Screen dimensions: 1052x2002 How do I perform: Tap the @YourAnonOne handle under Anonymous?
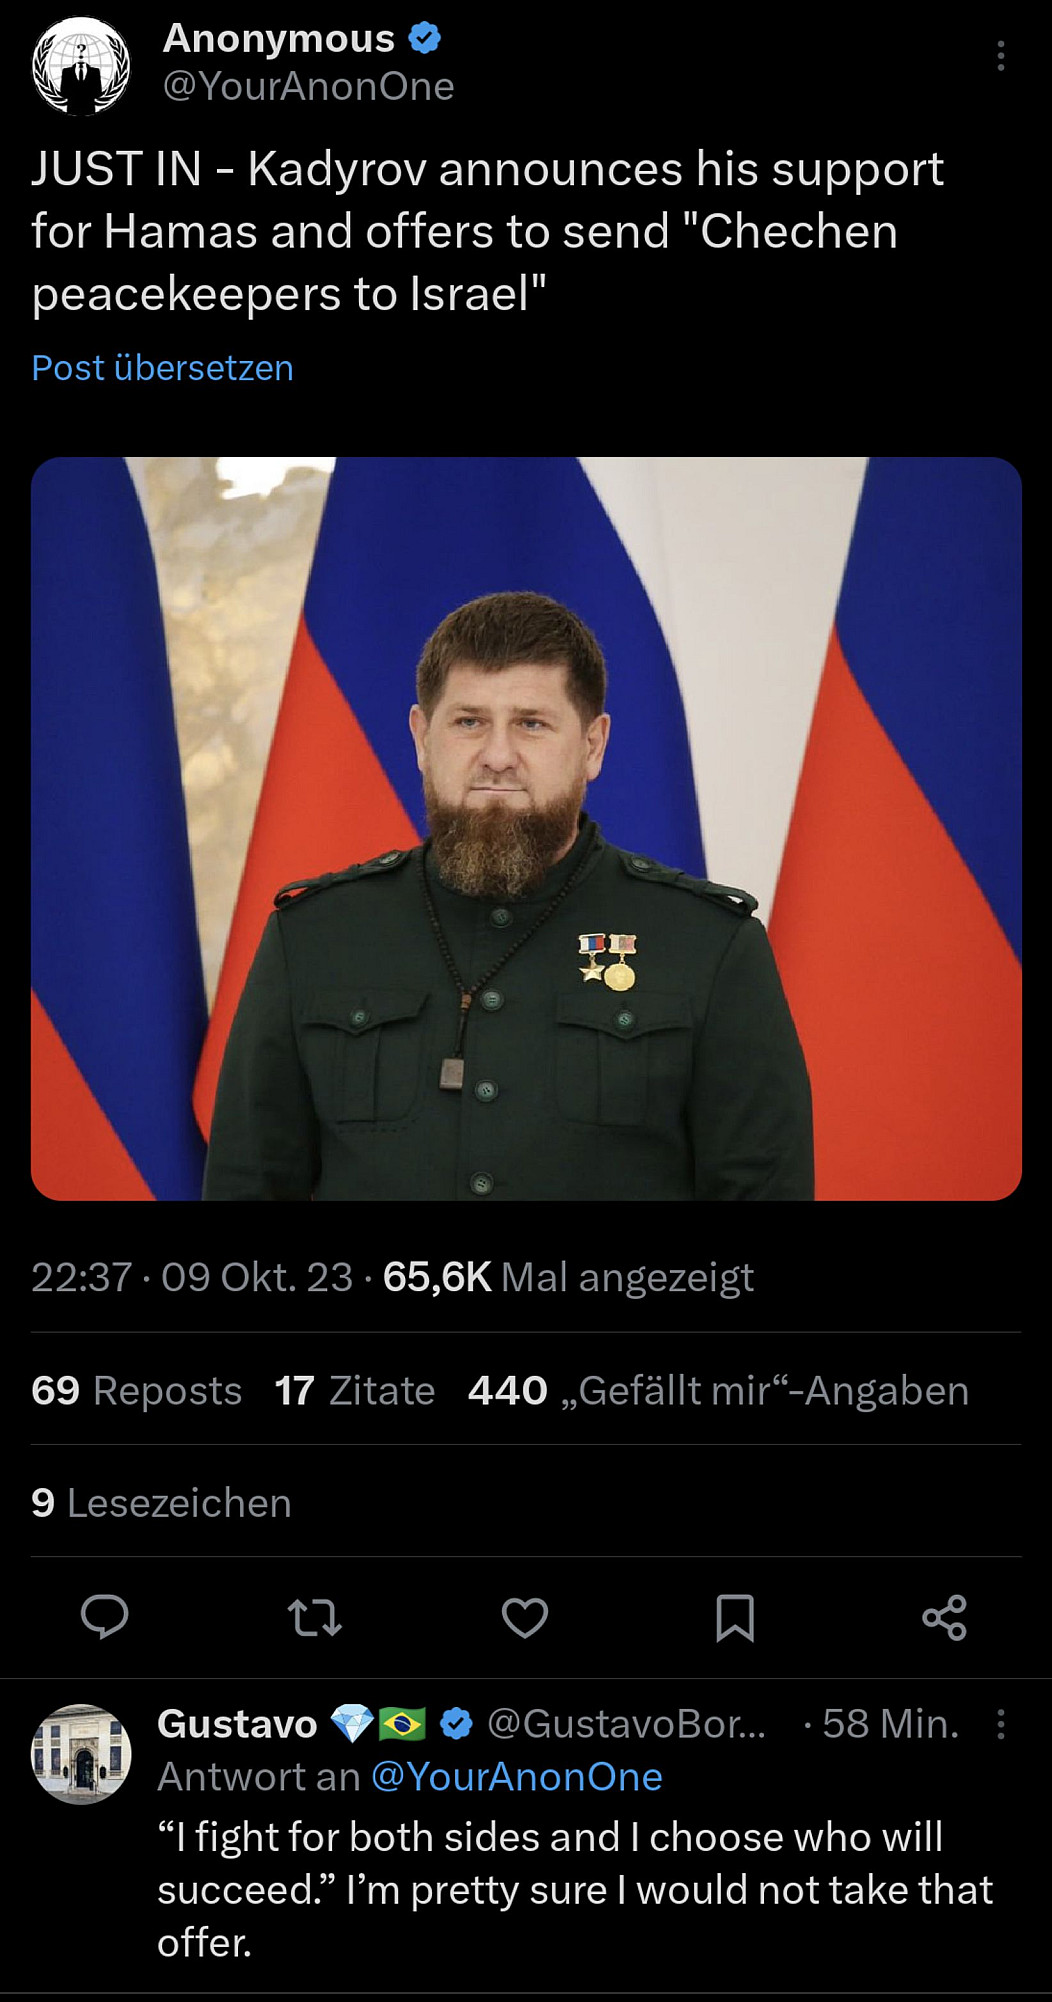tap(308, 87)
